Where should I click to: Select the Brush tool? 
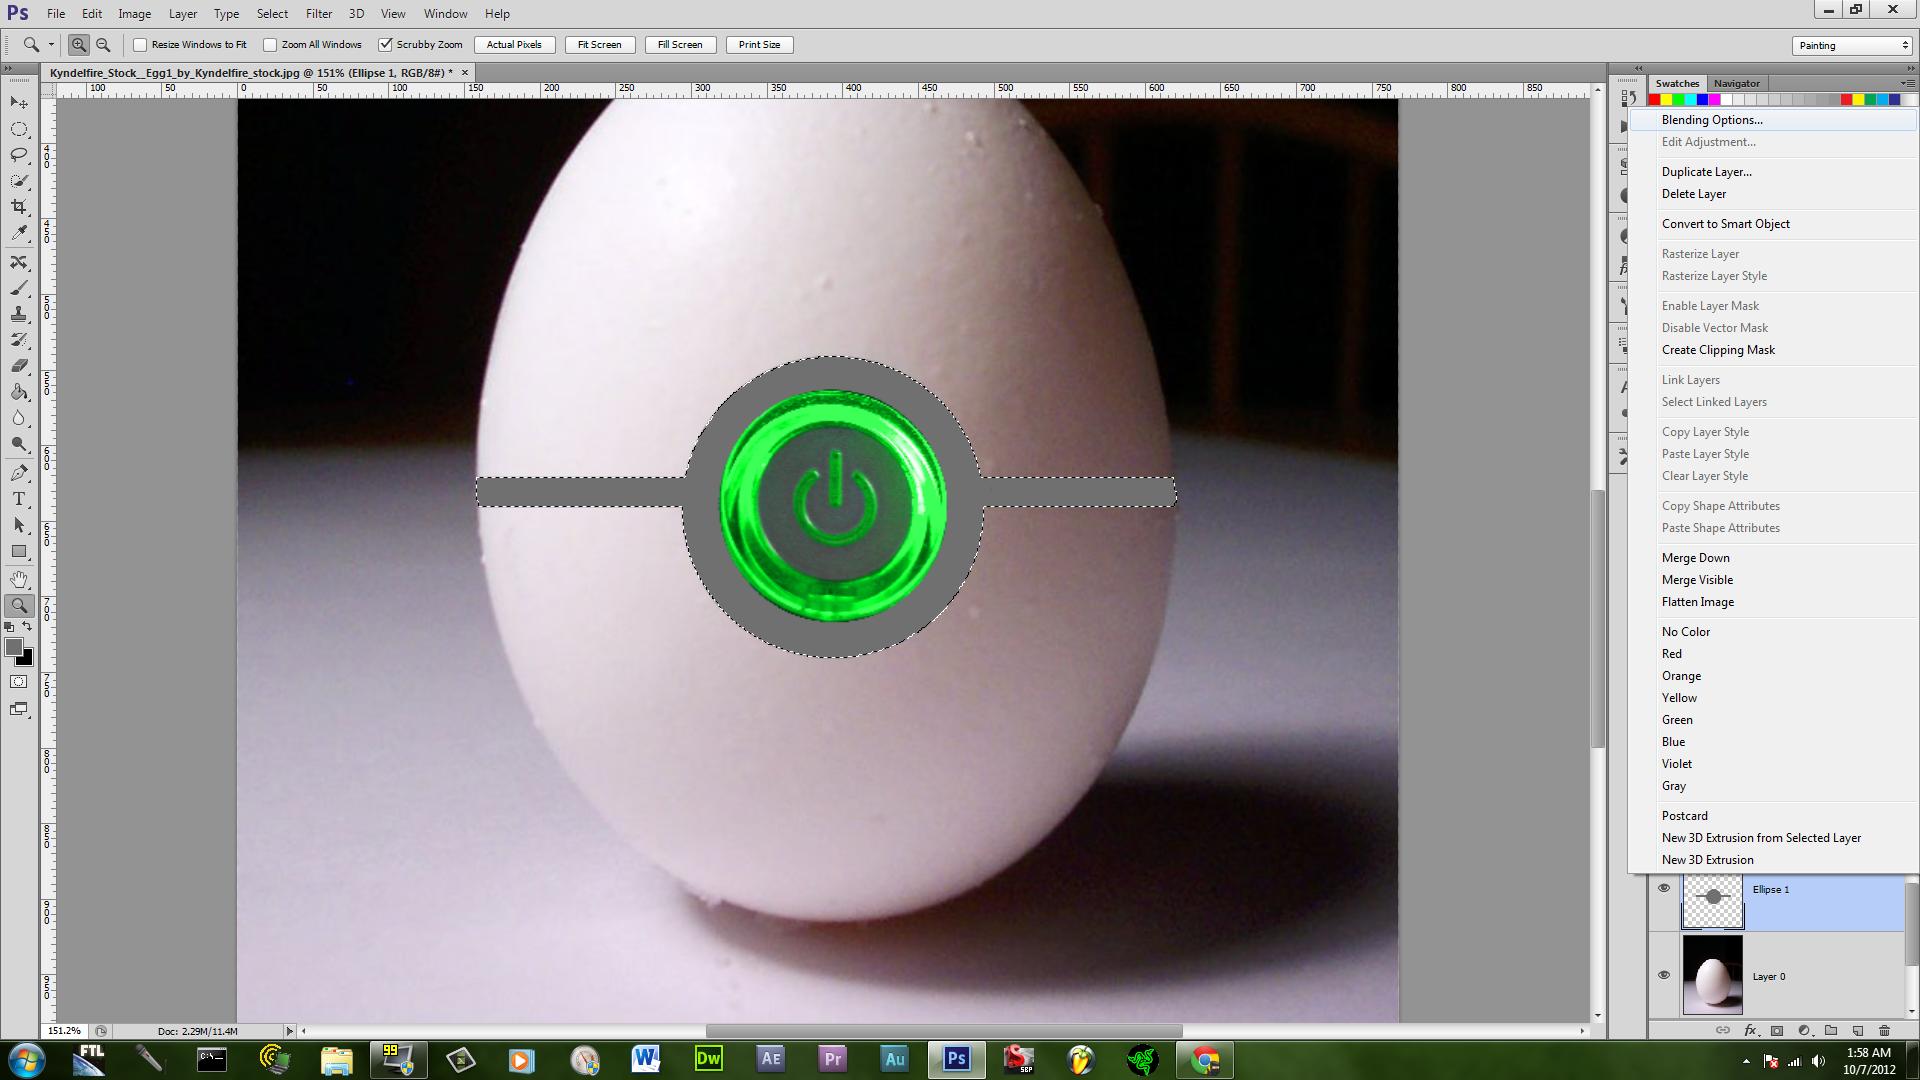click(19, 288)
